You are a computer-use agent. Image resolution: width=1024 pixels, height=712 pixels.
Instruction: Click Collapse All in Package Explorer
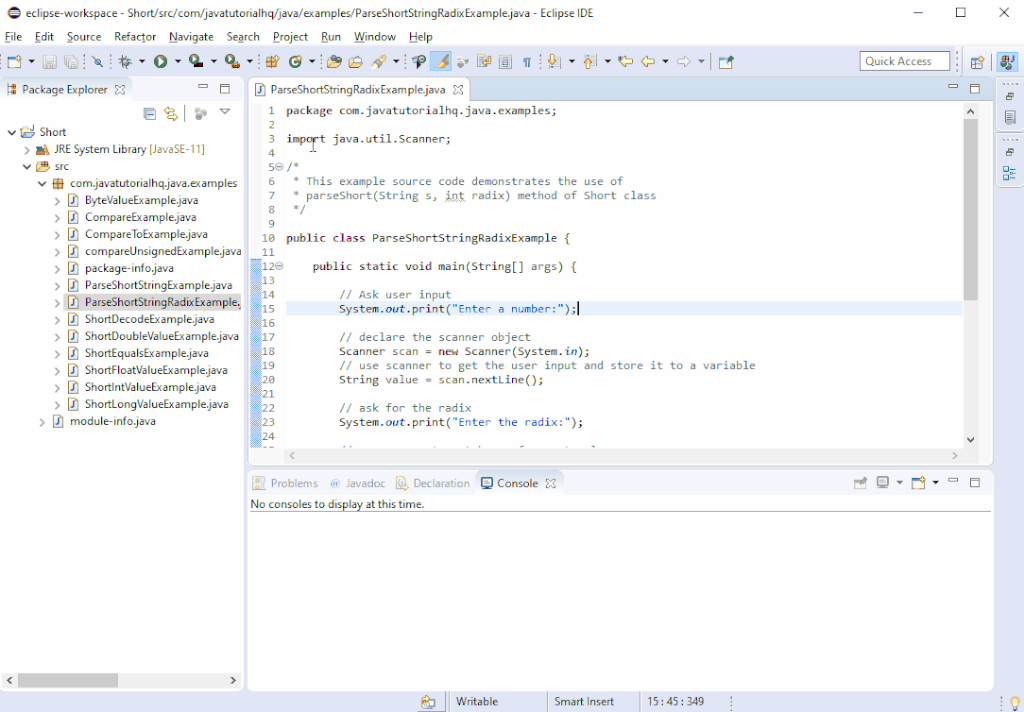coord(150,113)
